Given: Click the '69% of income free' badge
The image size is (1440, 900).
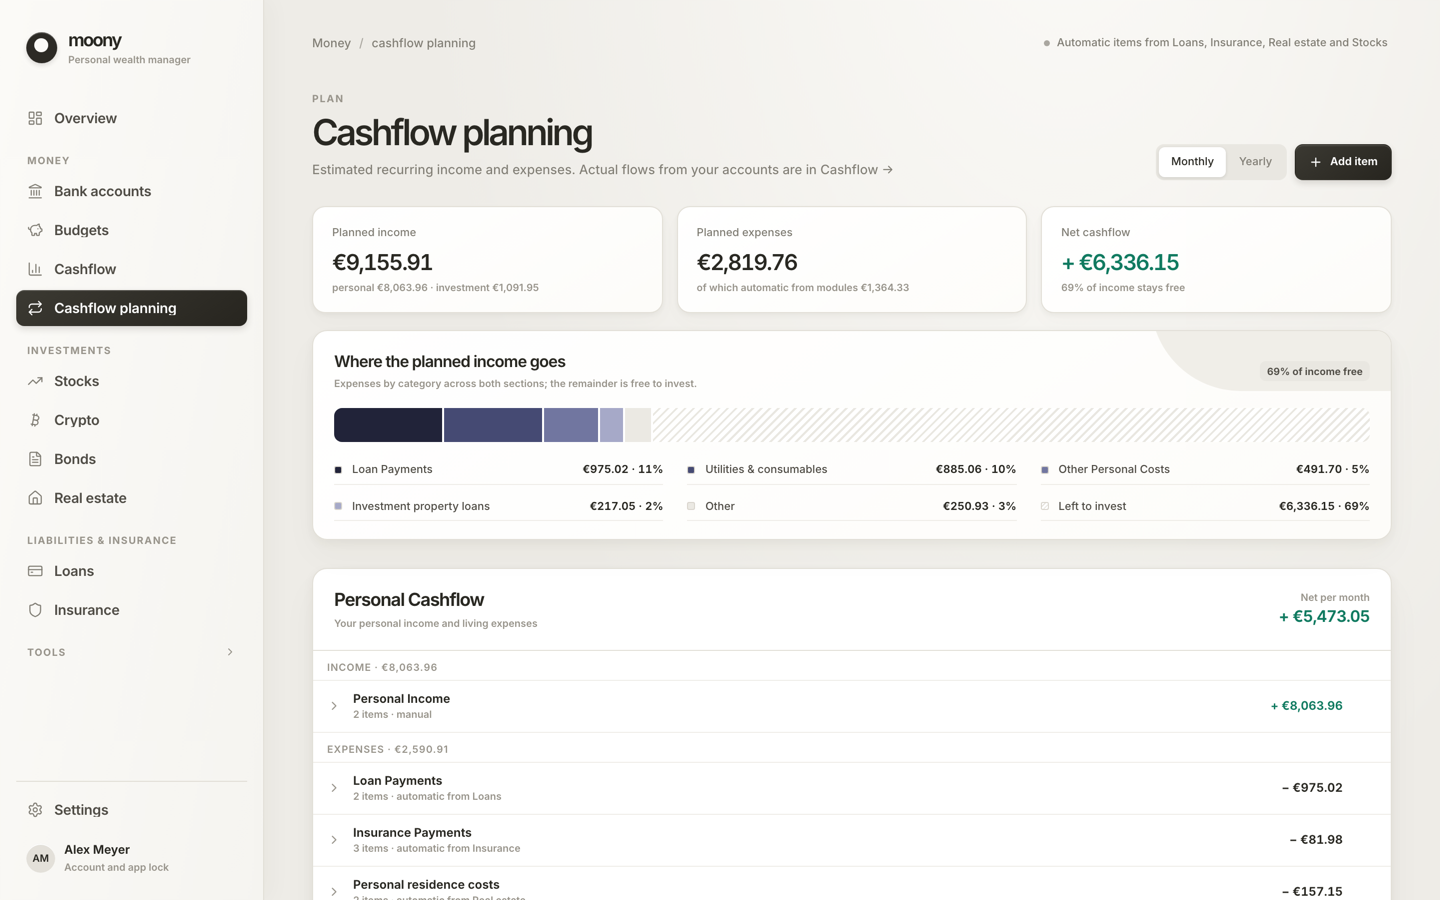Looking at the screenshot, I should click(1314, 371).
